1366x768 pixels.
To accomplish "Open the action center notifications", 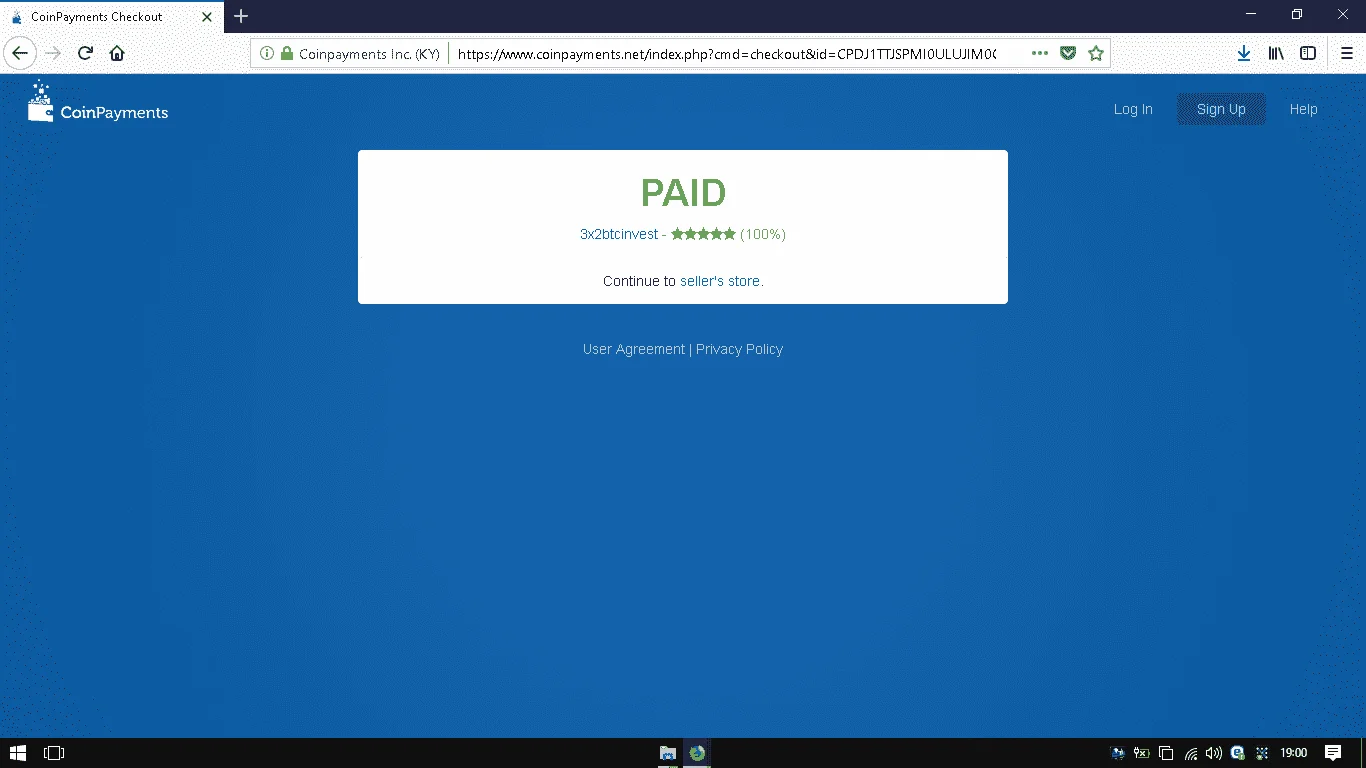I will (x=1333, y=753).
